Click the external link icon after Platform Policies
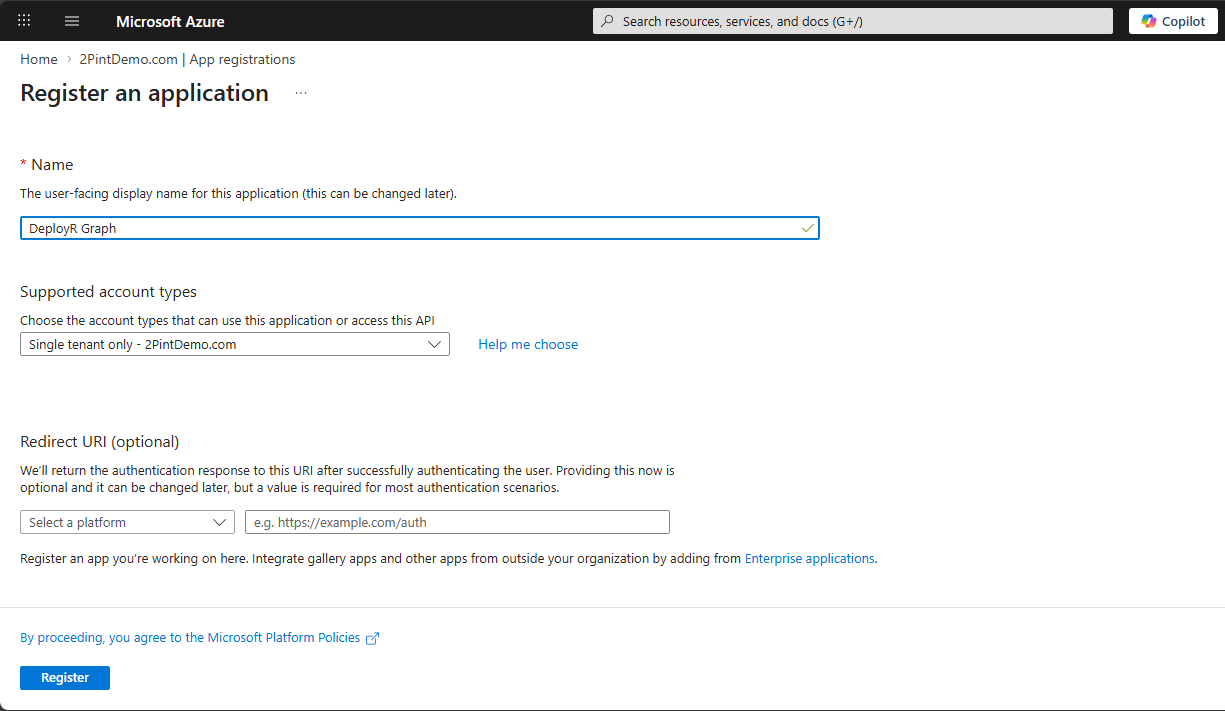Viewport: 1225px width, 711px height. pyautogui.click(x=372, y=638)
